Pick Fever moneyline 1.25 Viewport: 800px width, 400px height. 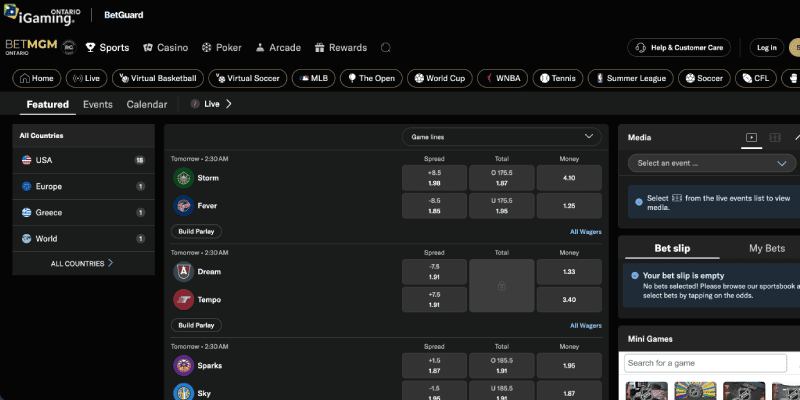point(569,206)
